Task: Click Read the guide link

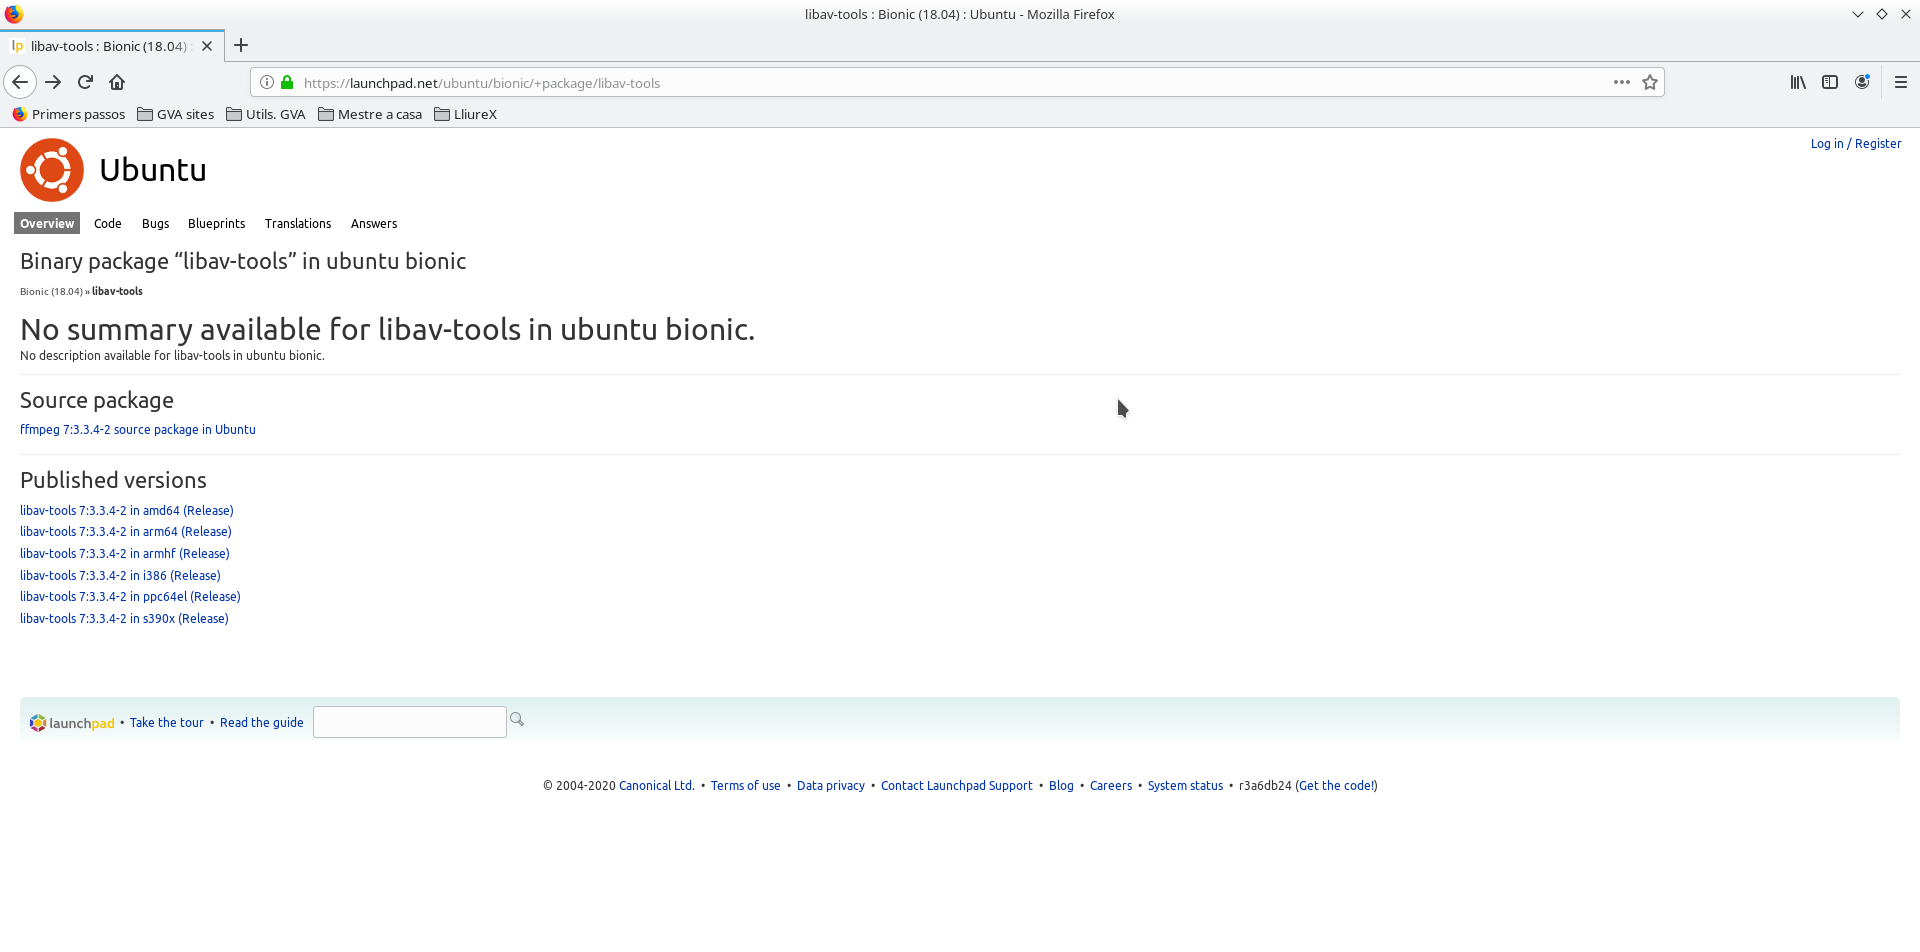Action: pyautogui.click(x=262, y=722)
